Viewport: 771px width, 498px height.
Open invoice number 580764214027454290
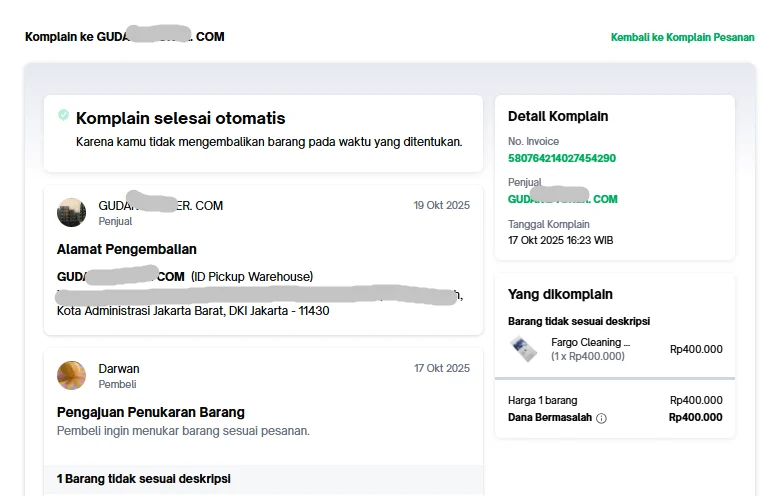pos(561,158)
